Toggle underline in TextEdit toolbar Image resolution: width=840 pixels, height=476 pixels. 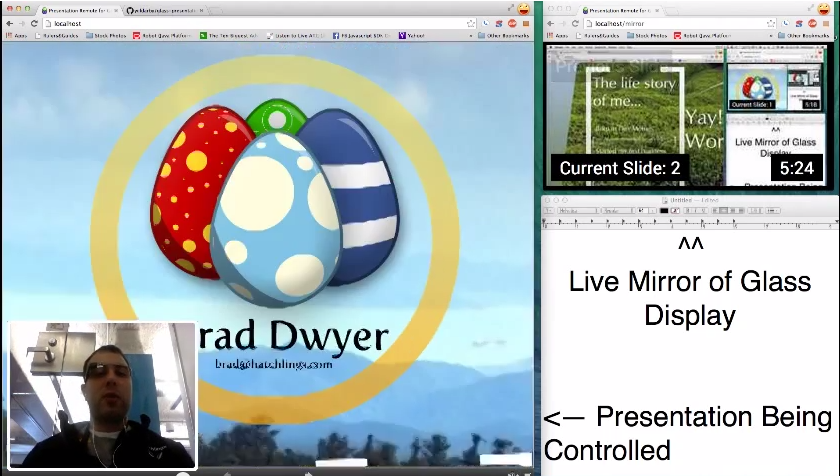(703, 211)
